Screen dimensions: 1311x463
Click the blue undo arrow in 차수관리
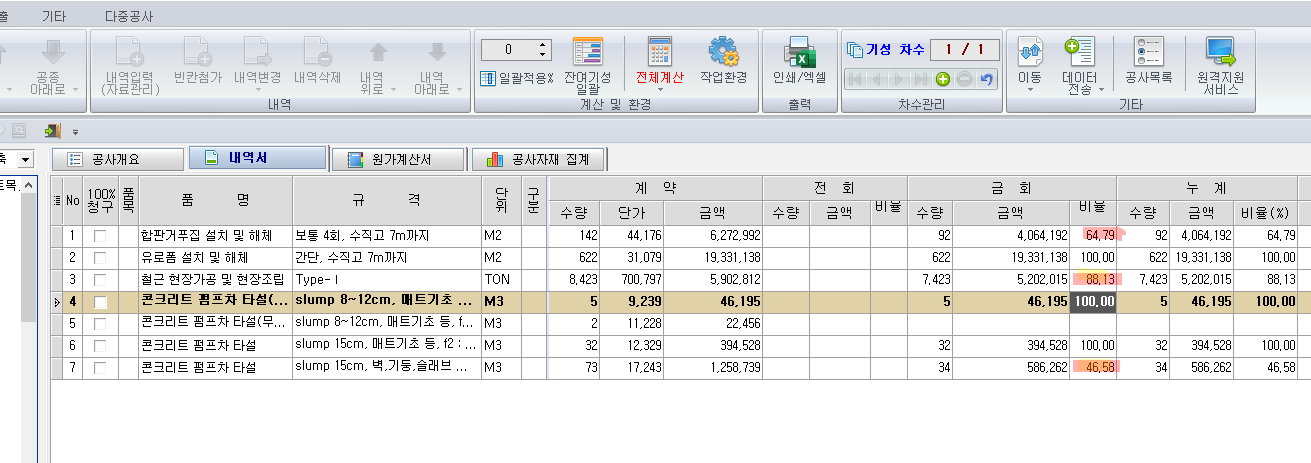(x=987, y=79)
